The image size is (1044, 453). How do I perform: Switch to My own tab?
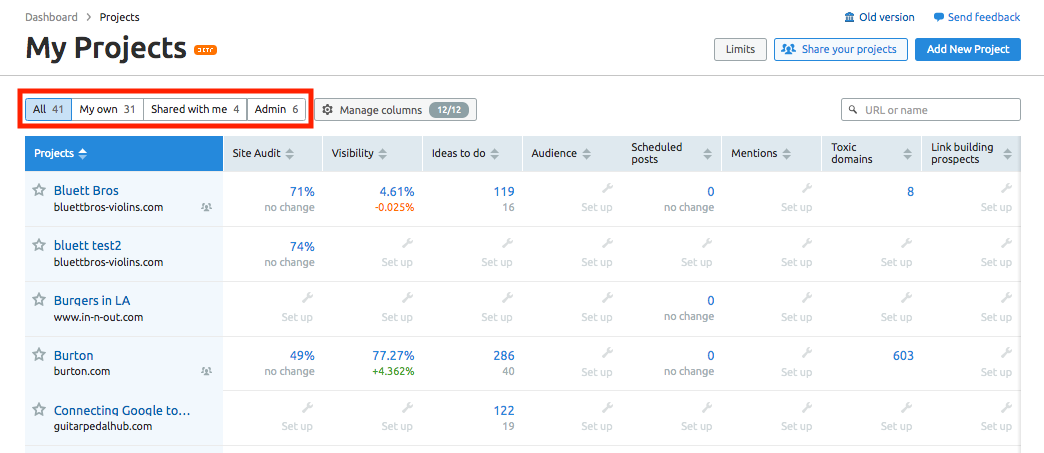108,109
